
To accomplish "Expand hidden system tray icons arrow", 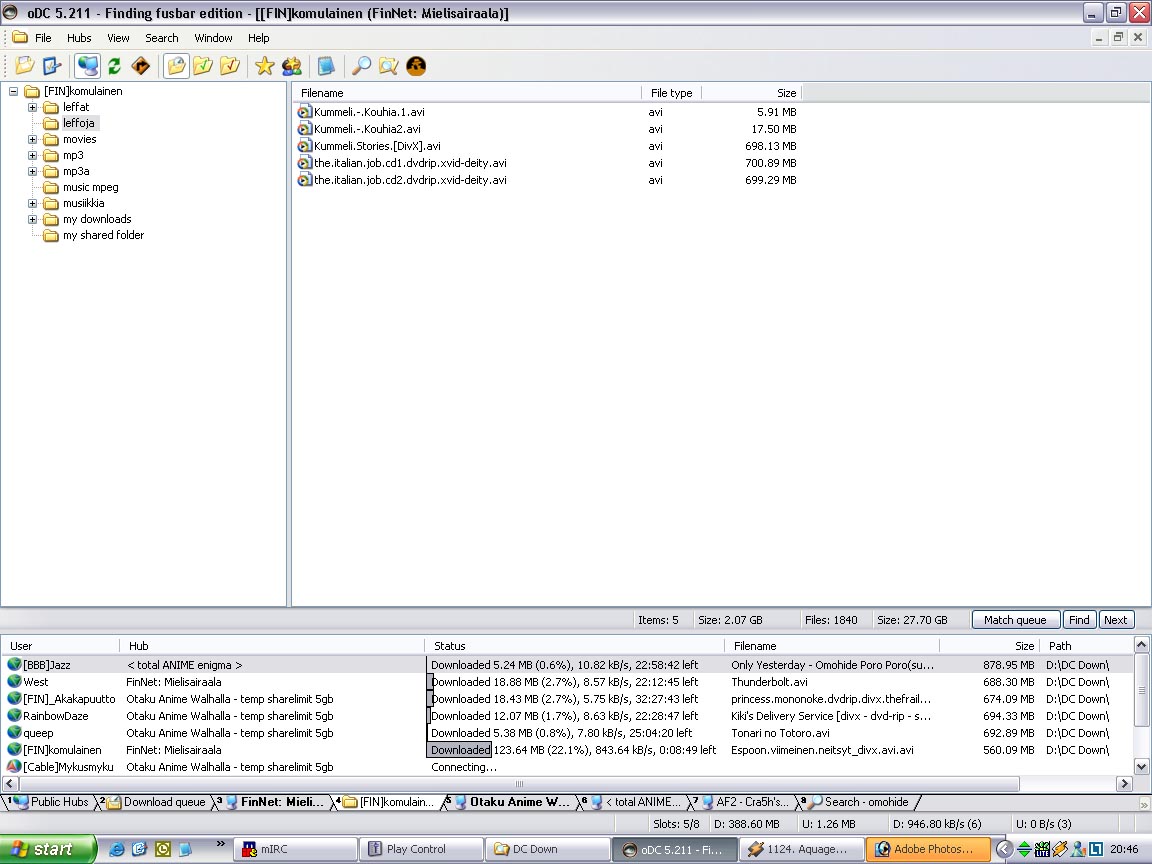I will coord(1004,849).
